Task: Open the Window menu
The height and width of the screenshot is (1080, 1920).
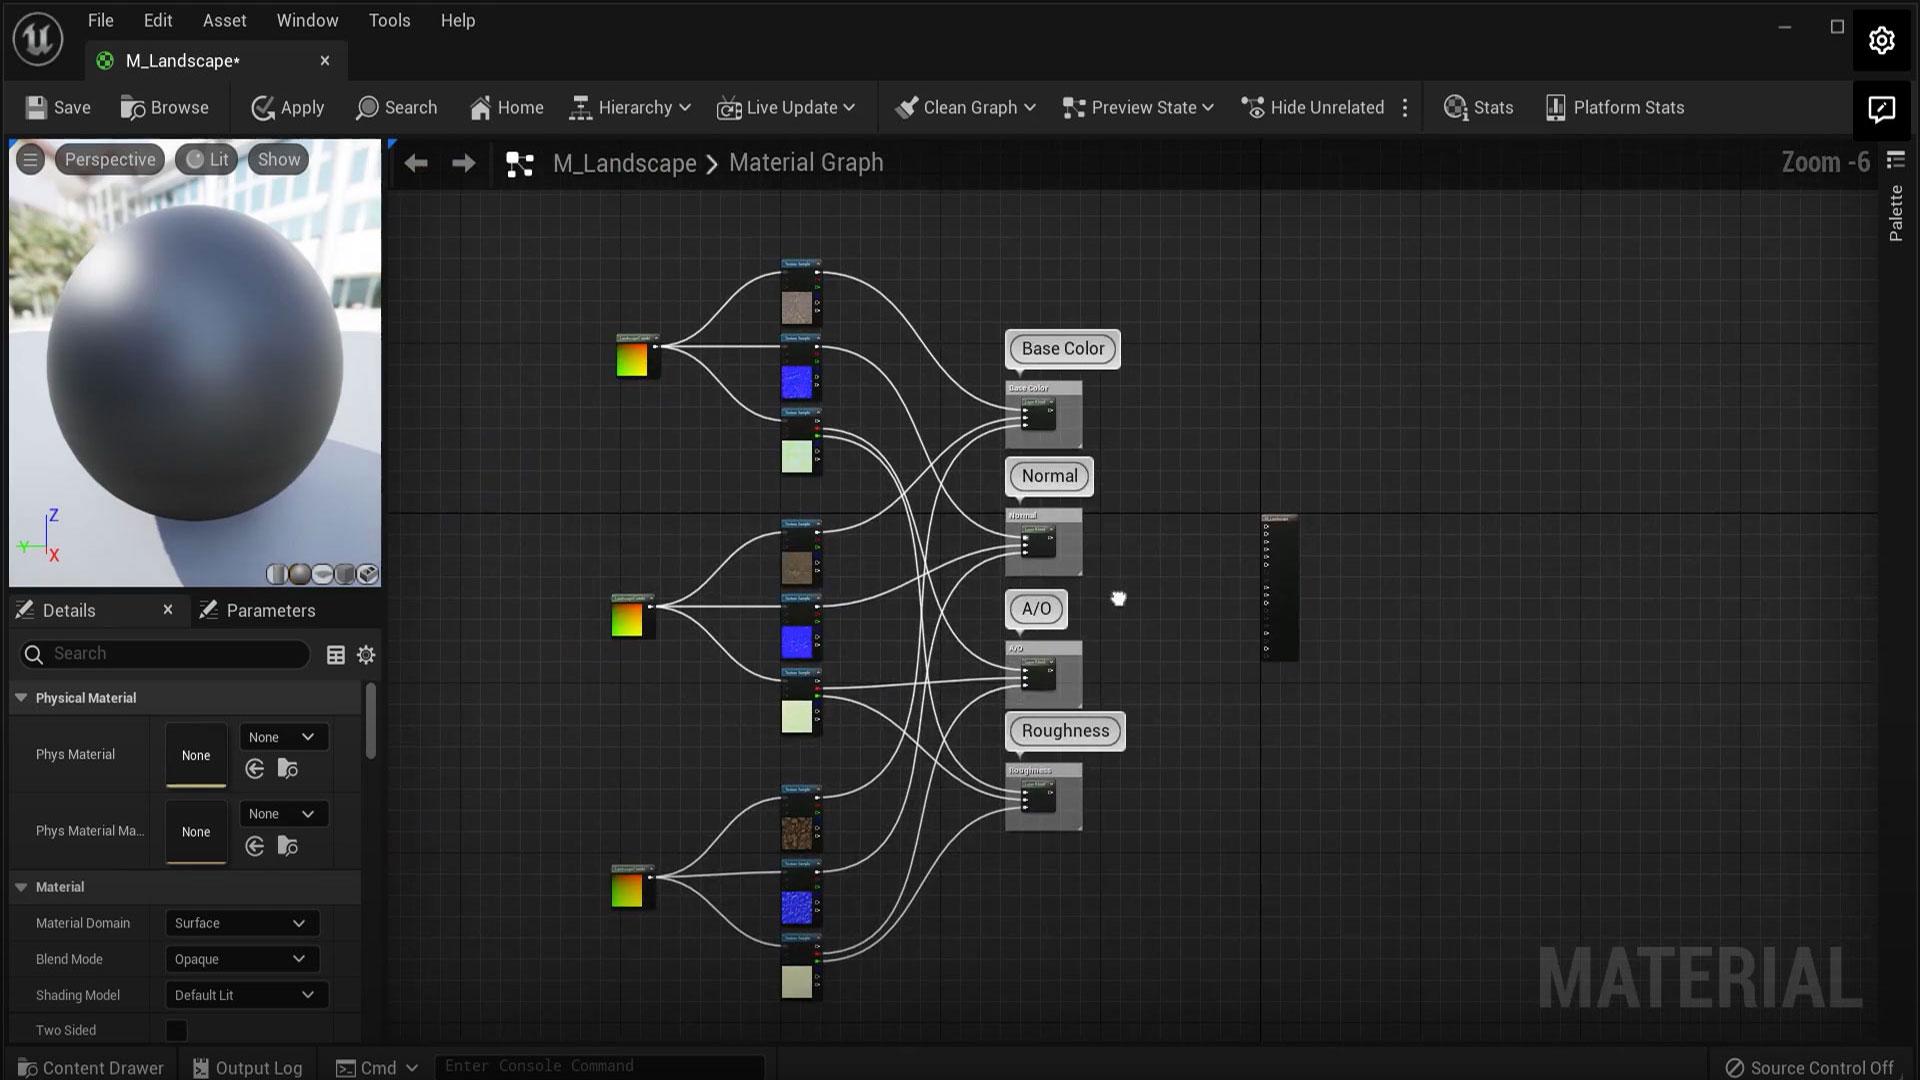Action: point(307,20)
